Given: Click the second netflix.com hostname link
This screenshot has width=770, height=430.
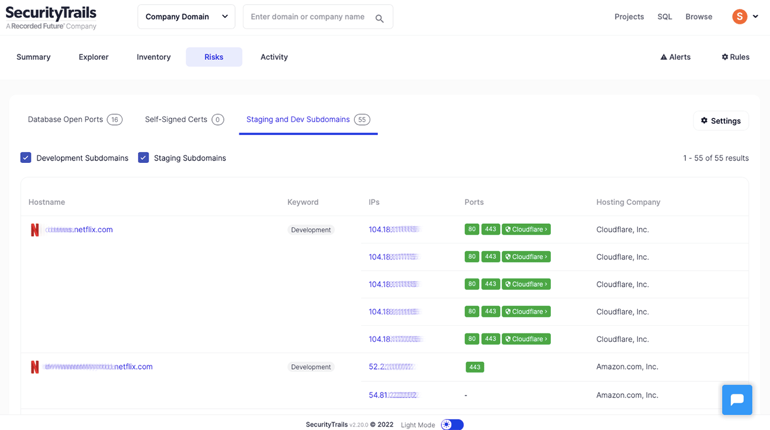Looking at the screenshot, I should click(98, 367).
